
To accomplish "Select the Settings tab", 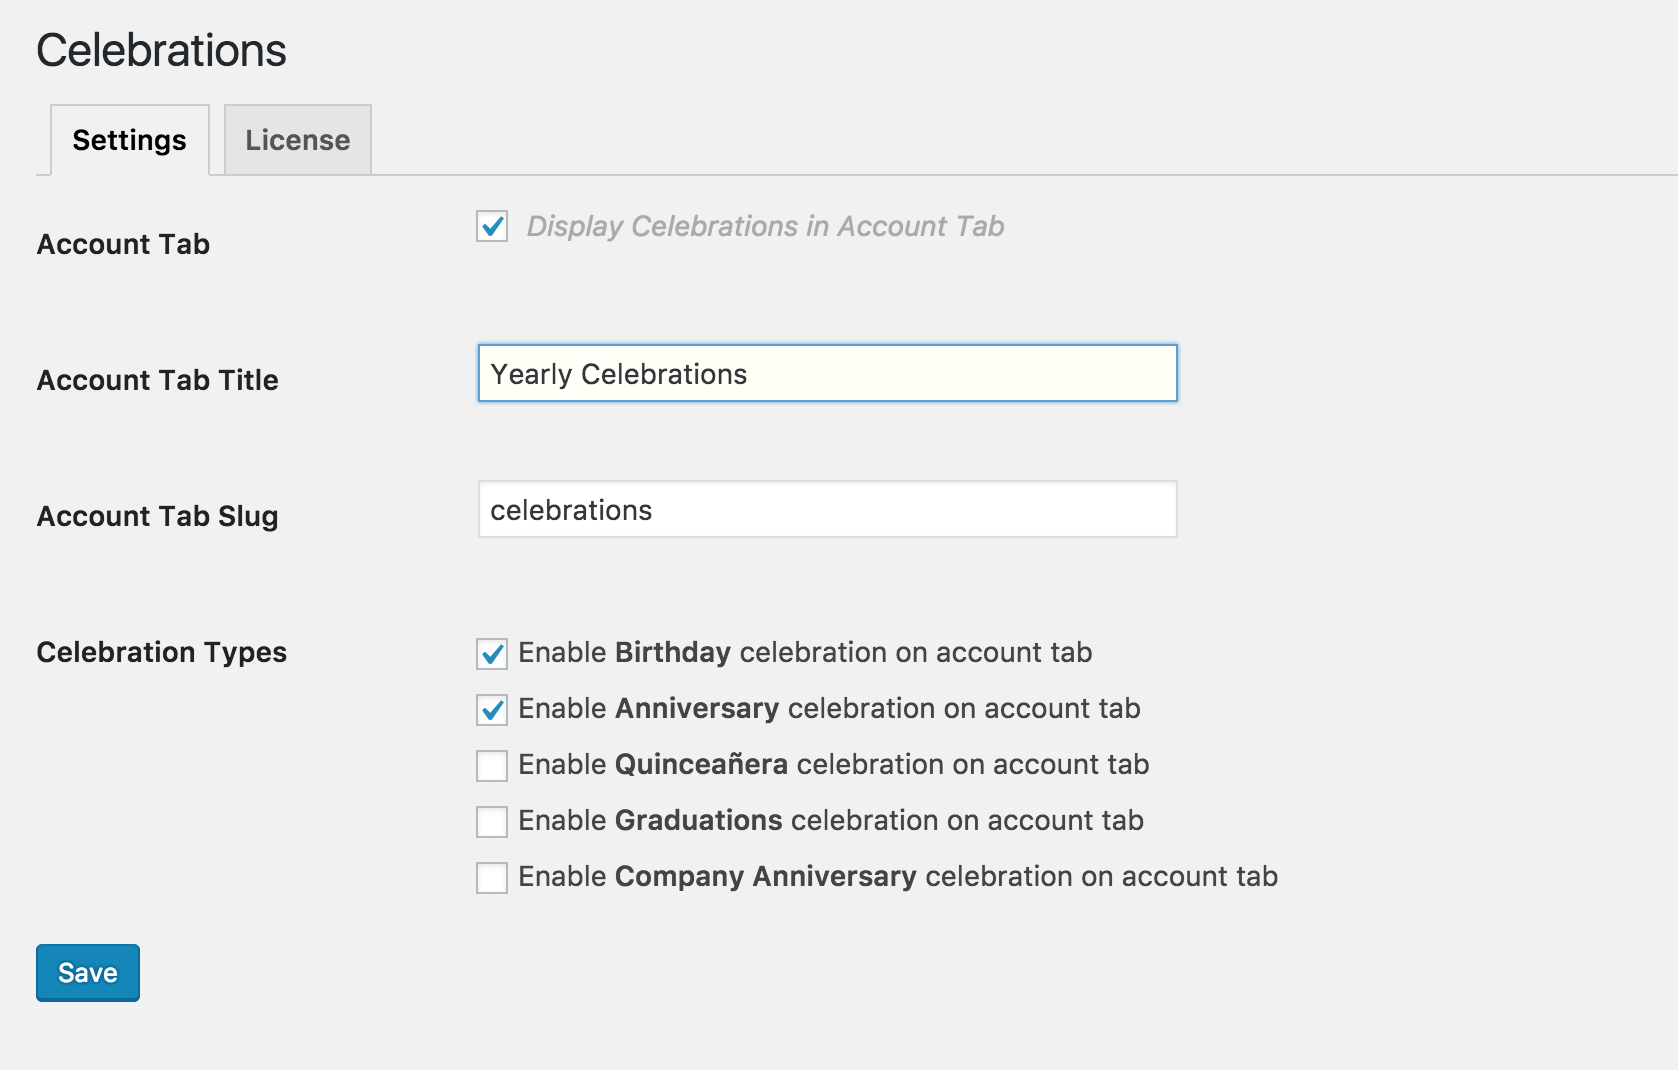I will point(129,140).
